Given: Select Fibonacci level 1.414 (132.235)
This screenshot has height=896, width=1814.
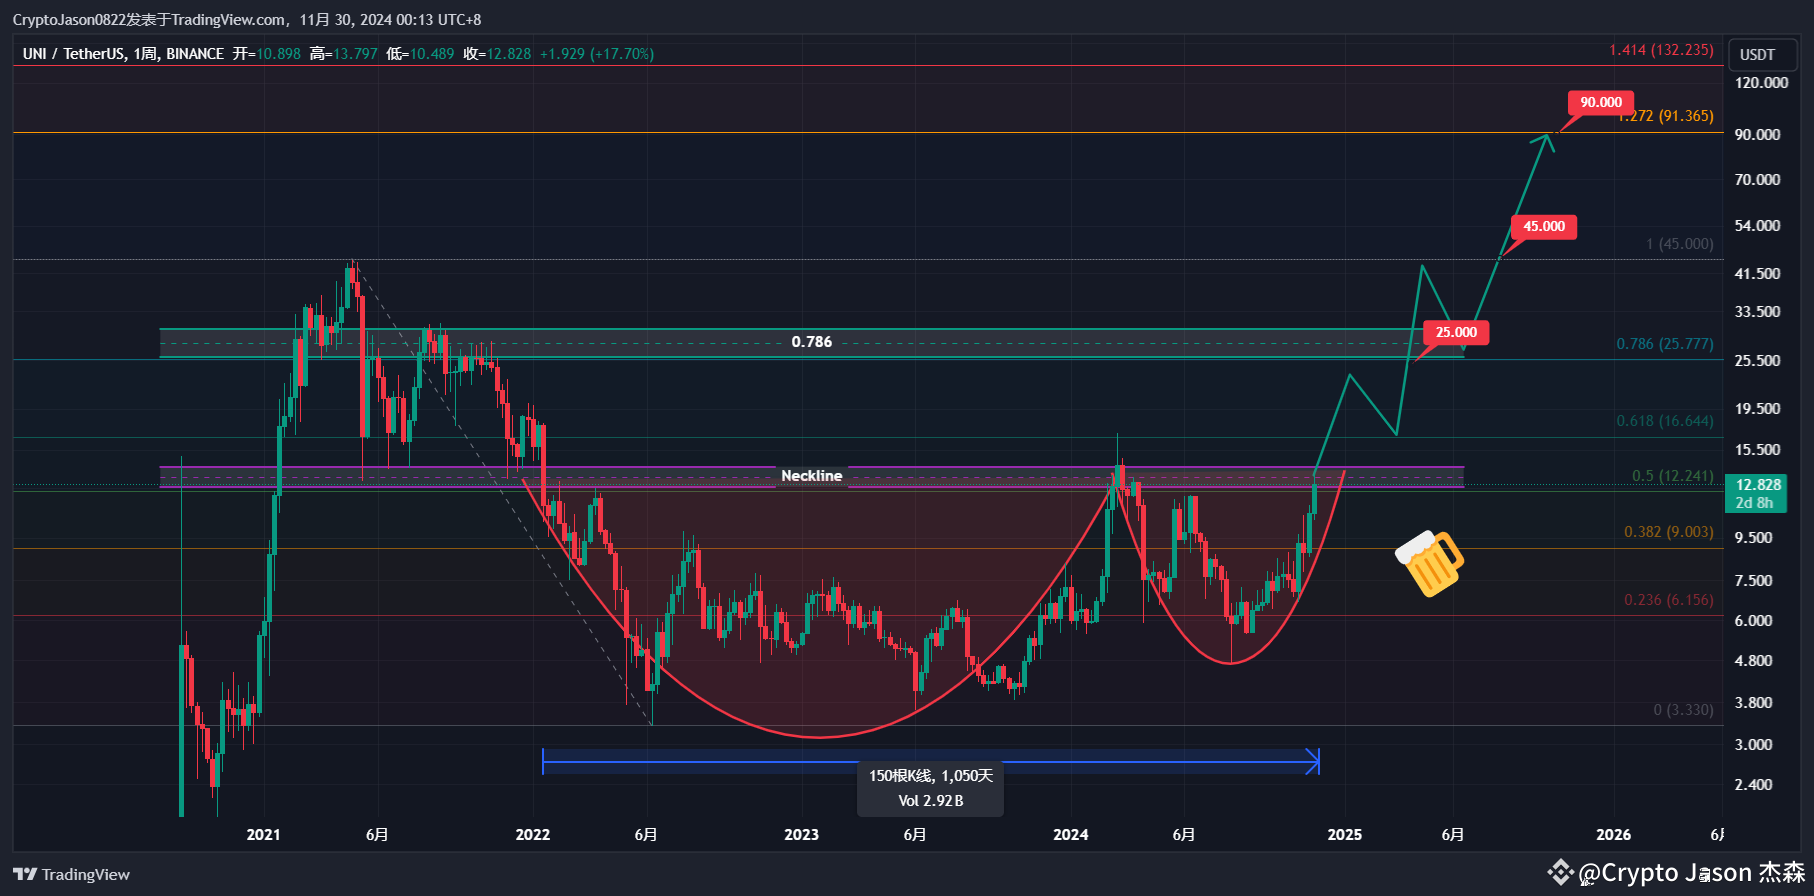Looking at the screenshot, I should tap(1661, 50).
